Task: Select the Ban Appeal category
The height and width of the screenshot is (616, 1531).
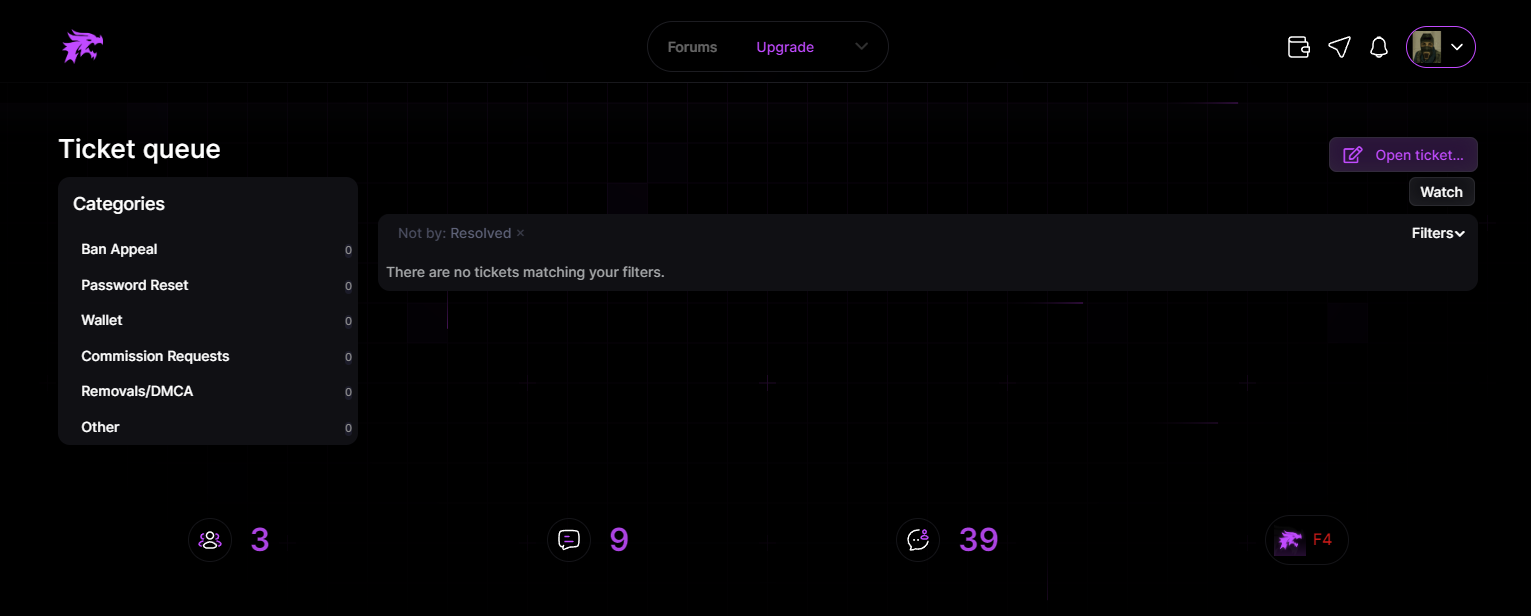Action: click(x=119, y=249)
